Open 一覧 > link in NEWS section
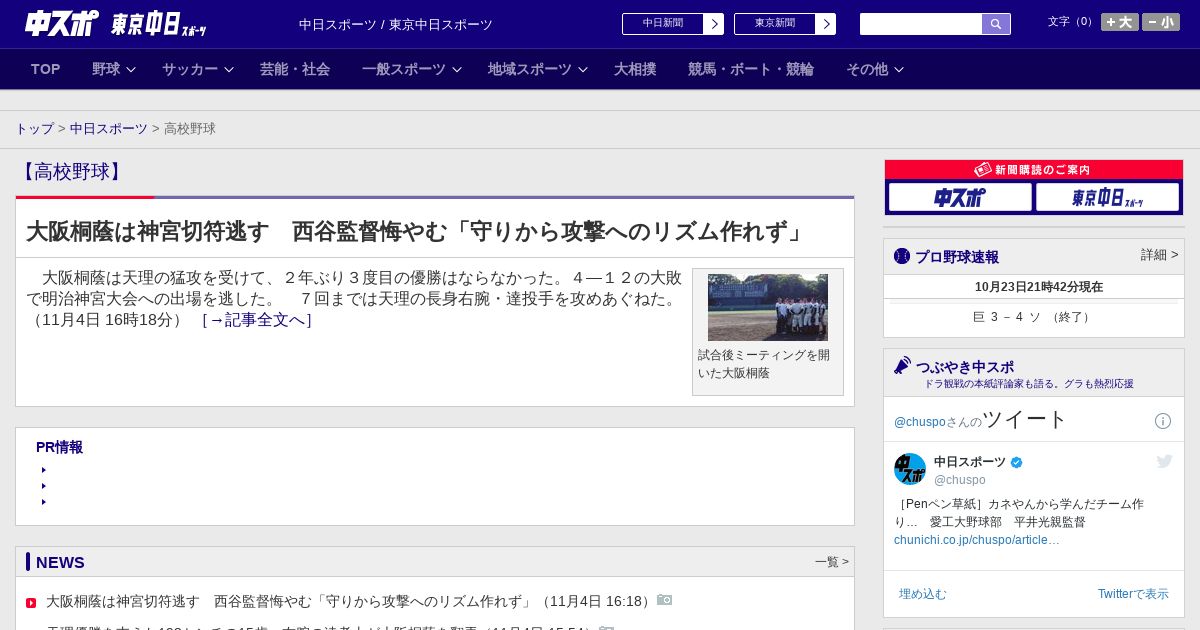Viewport: 1200px width, 630px height. (832, 562)
